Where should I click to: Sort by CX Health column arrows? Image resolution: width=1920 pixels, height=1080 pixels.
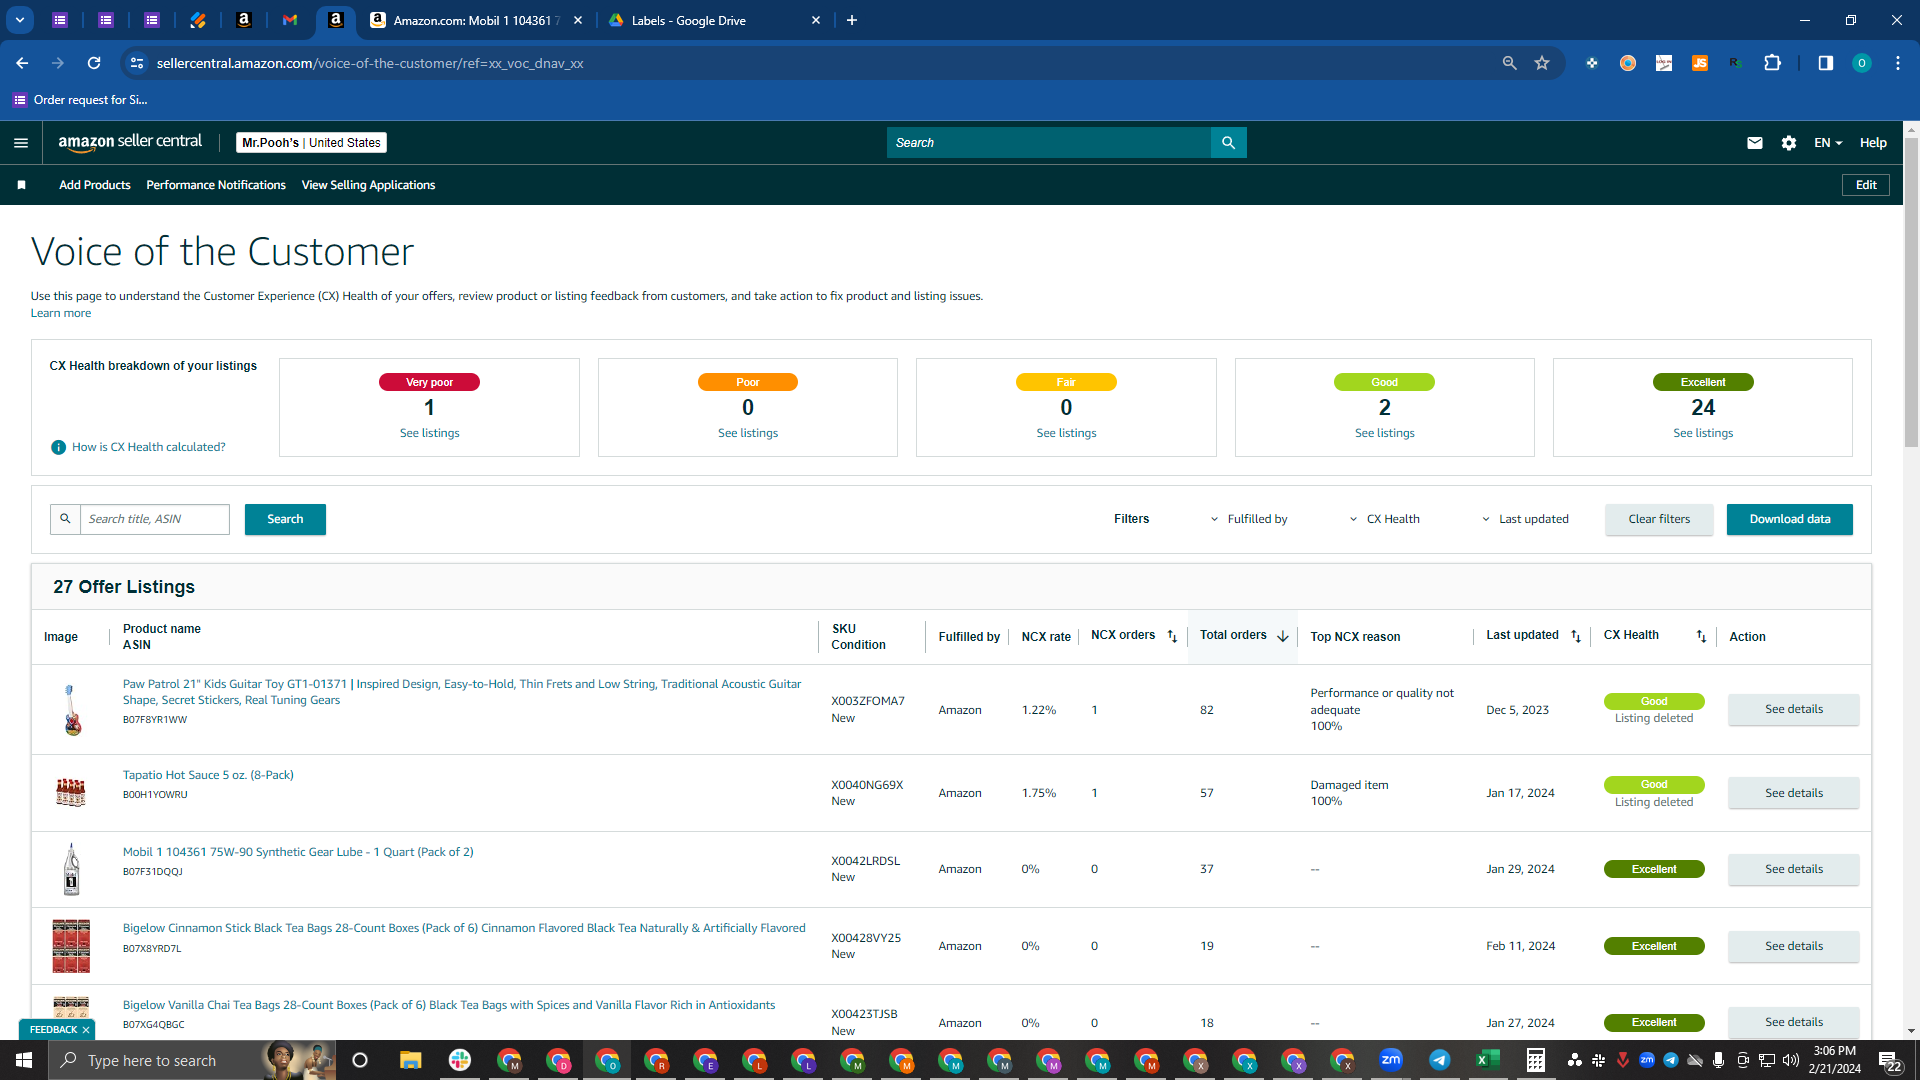1701,636
